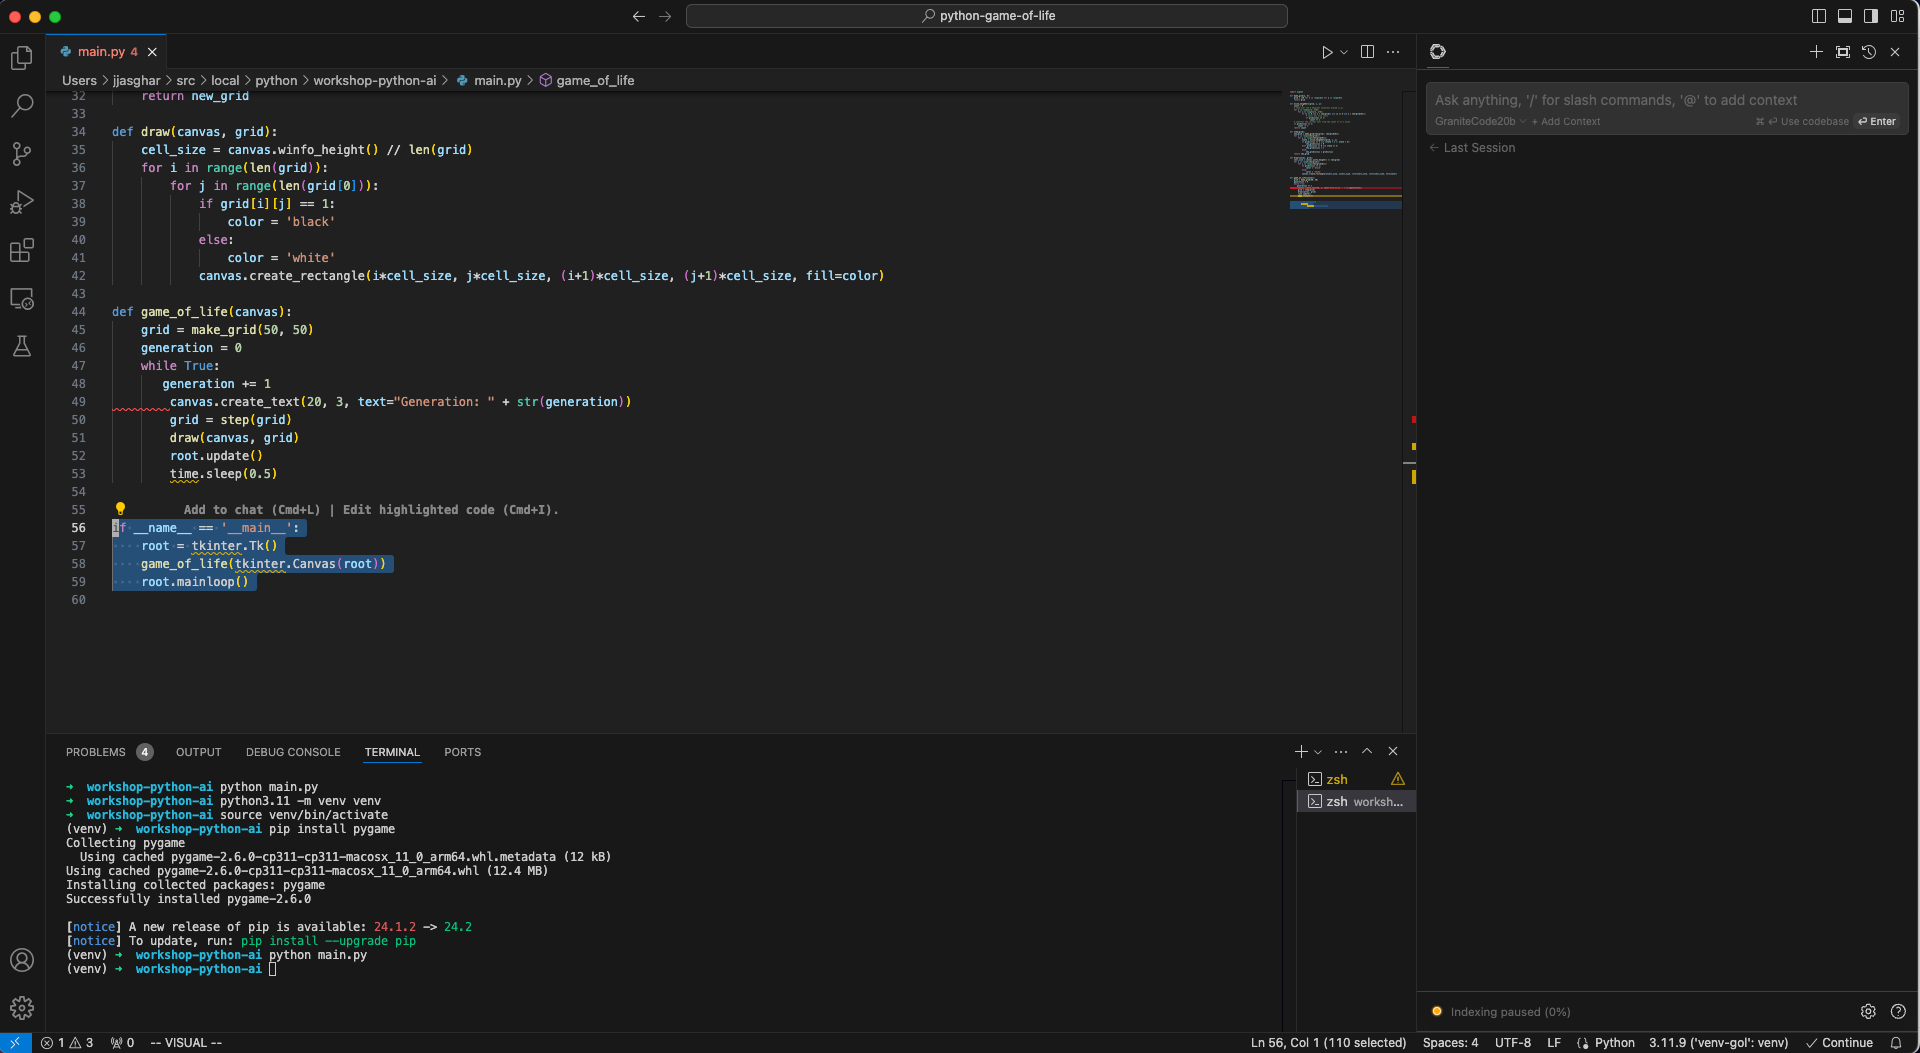View Continue session history
Viewport: 1920px width, 1053px height.
point(1869,52)
